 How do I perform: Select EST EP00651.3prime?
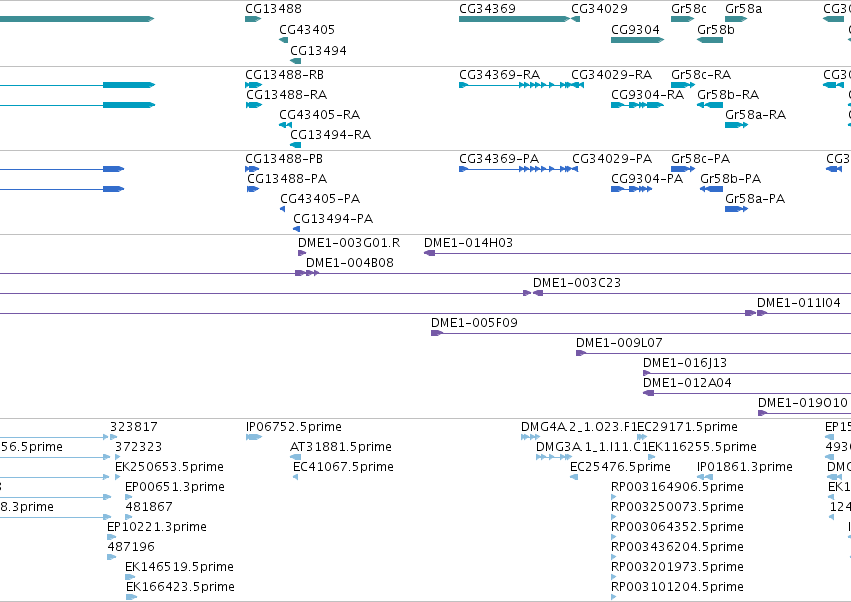[129, 497]
